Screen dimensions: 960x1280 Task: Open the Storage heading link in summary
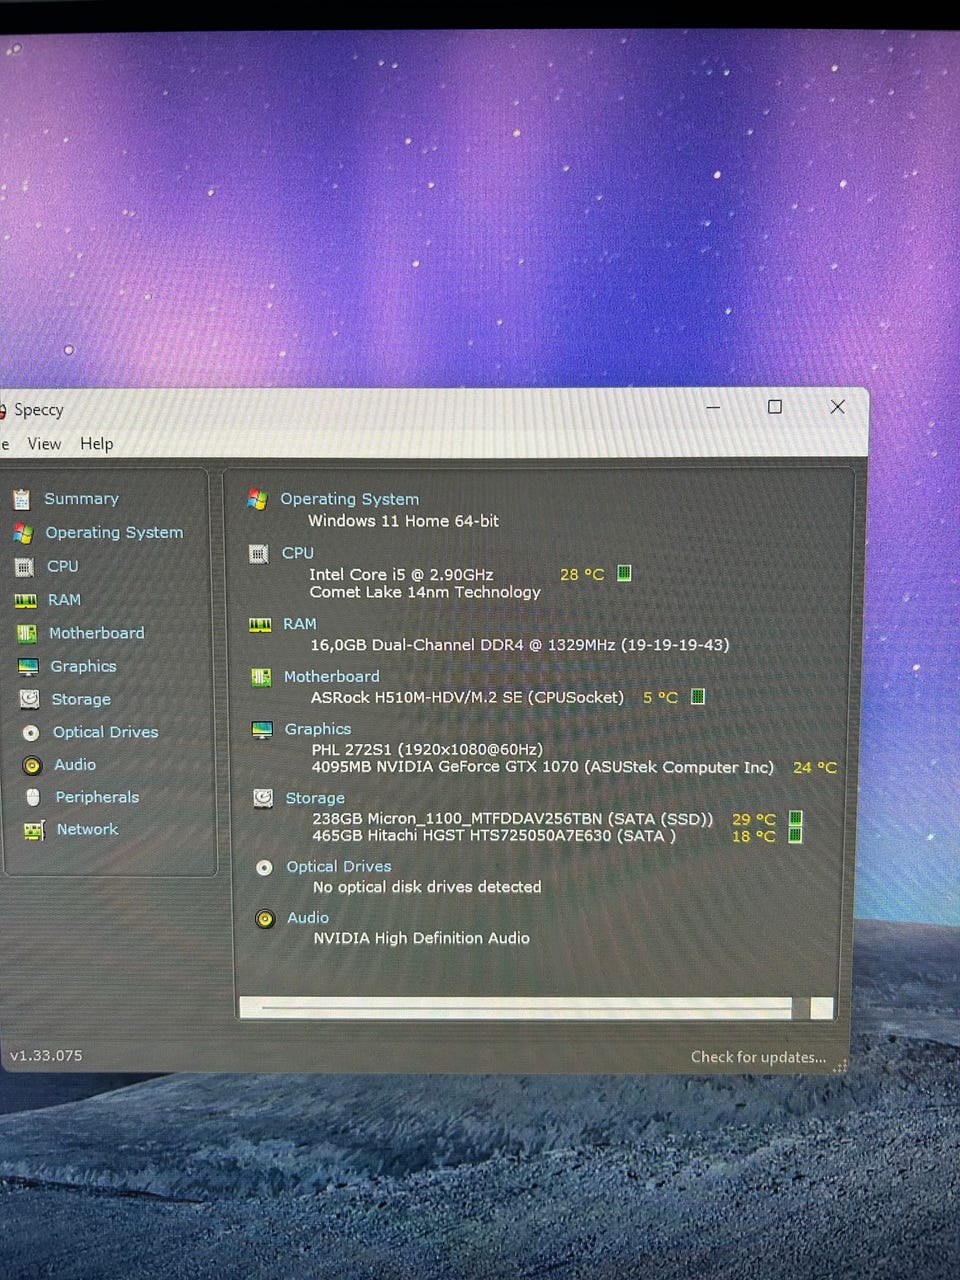pos(315,798)
